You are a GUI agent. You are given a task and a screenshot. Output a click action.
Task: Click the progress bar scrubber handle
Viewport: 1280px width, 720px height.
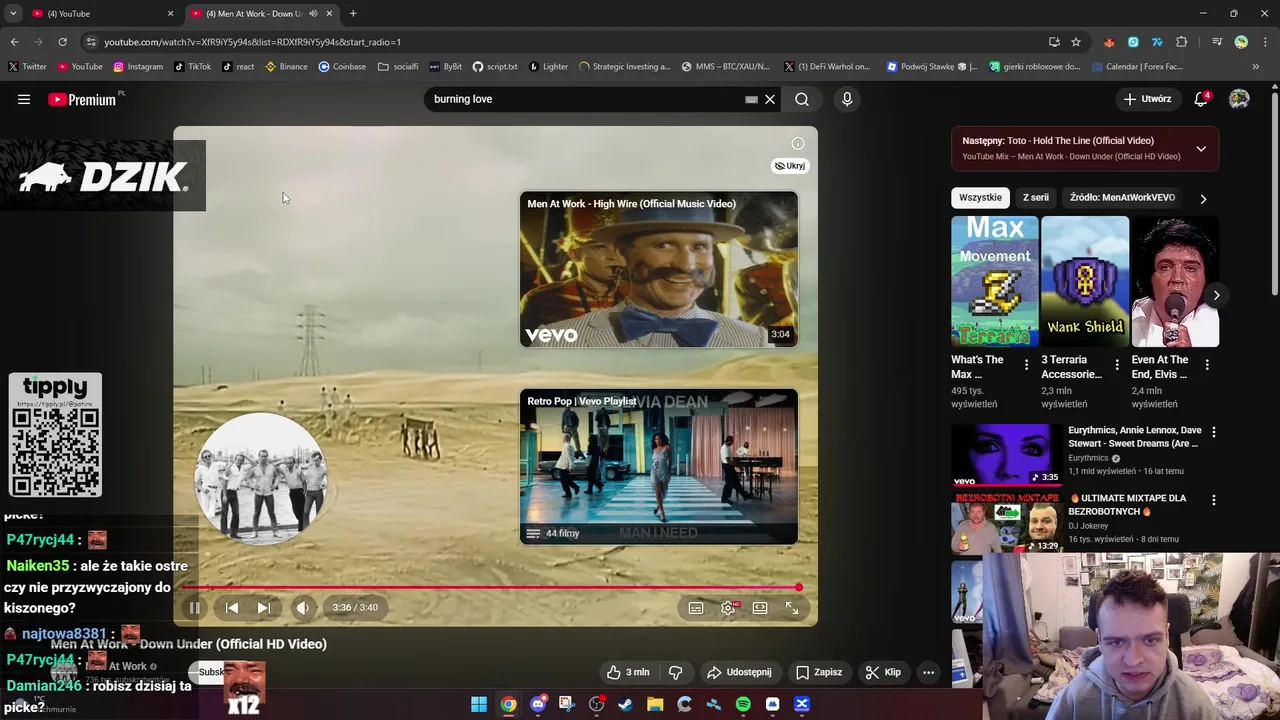tap(798, 587)
